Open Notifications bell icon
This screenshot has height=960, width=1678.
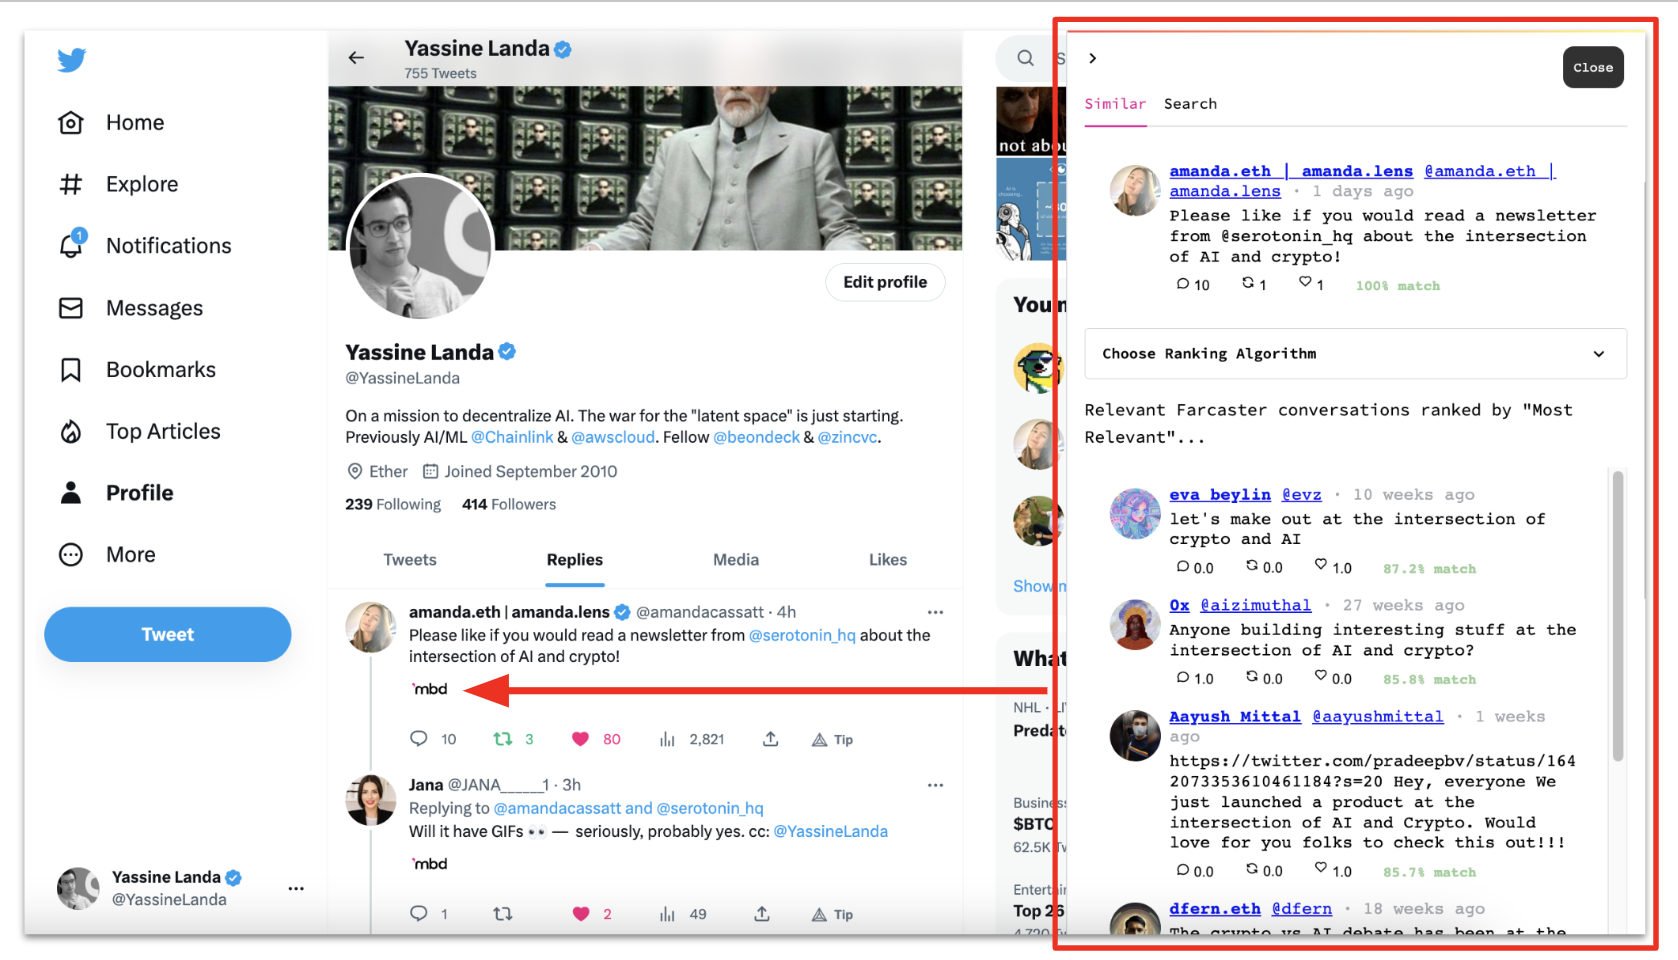coord(71,245)
